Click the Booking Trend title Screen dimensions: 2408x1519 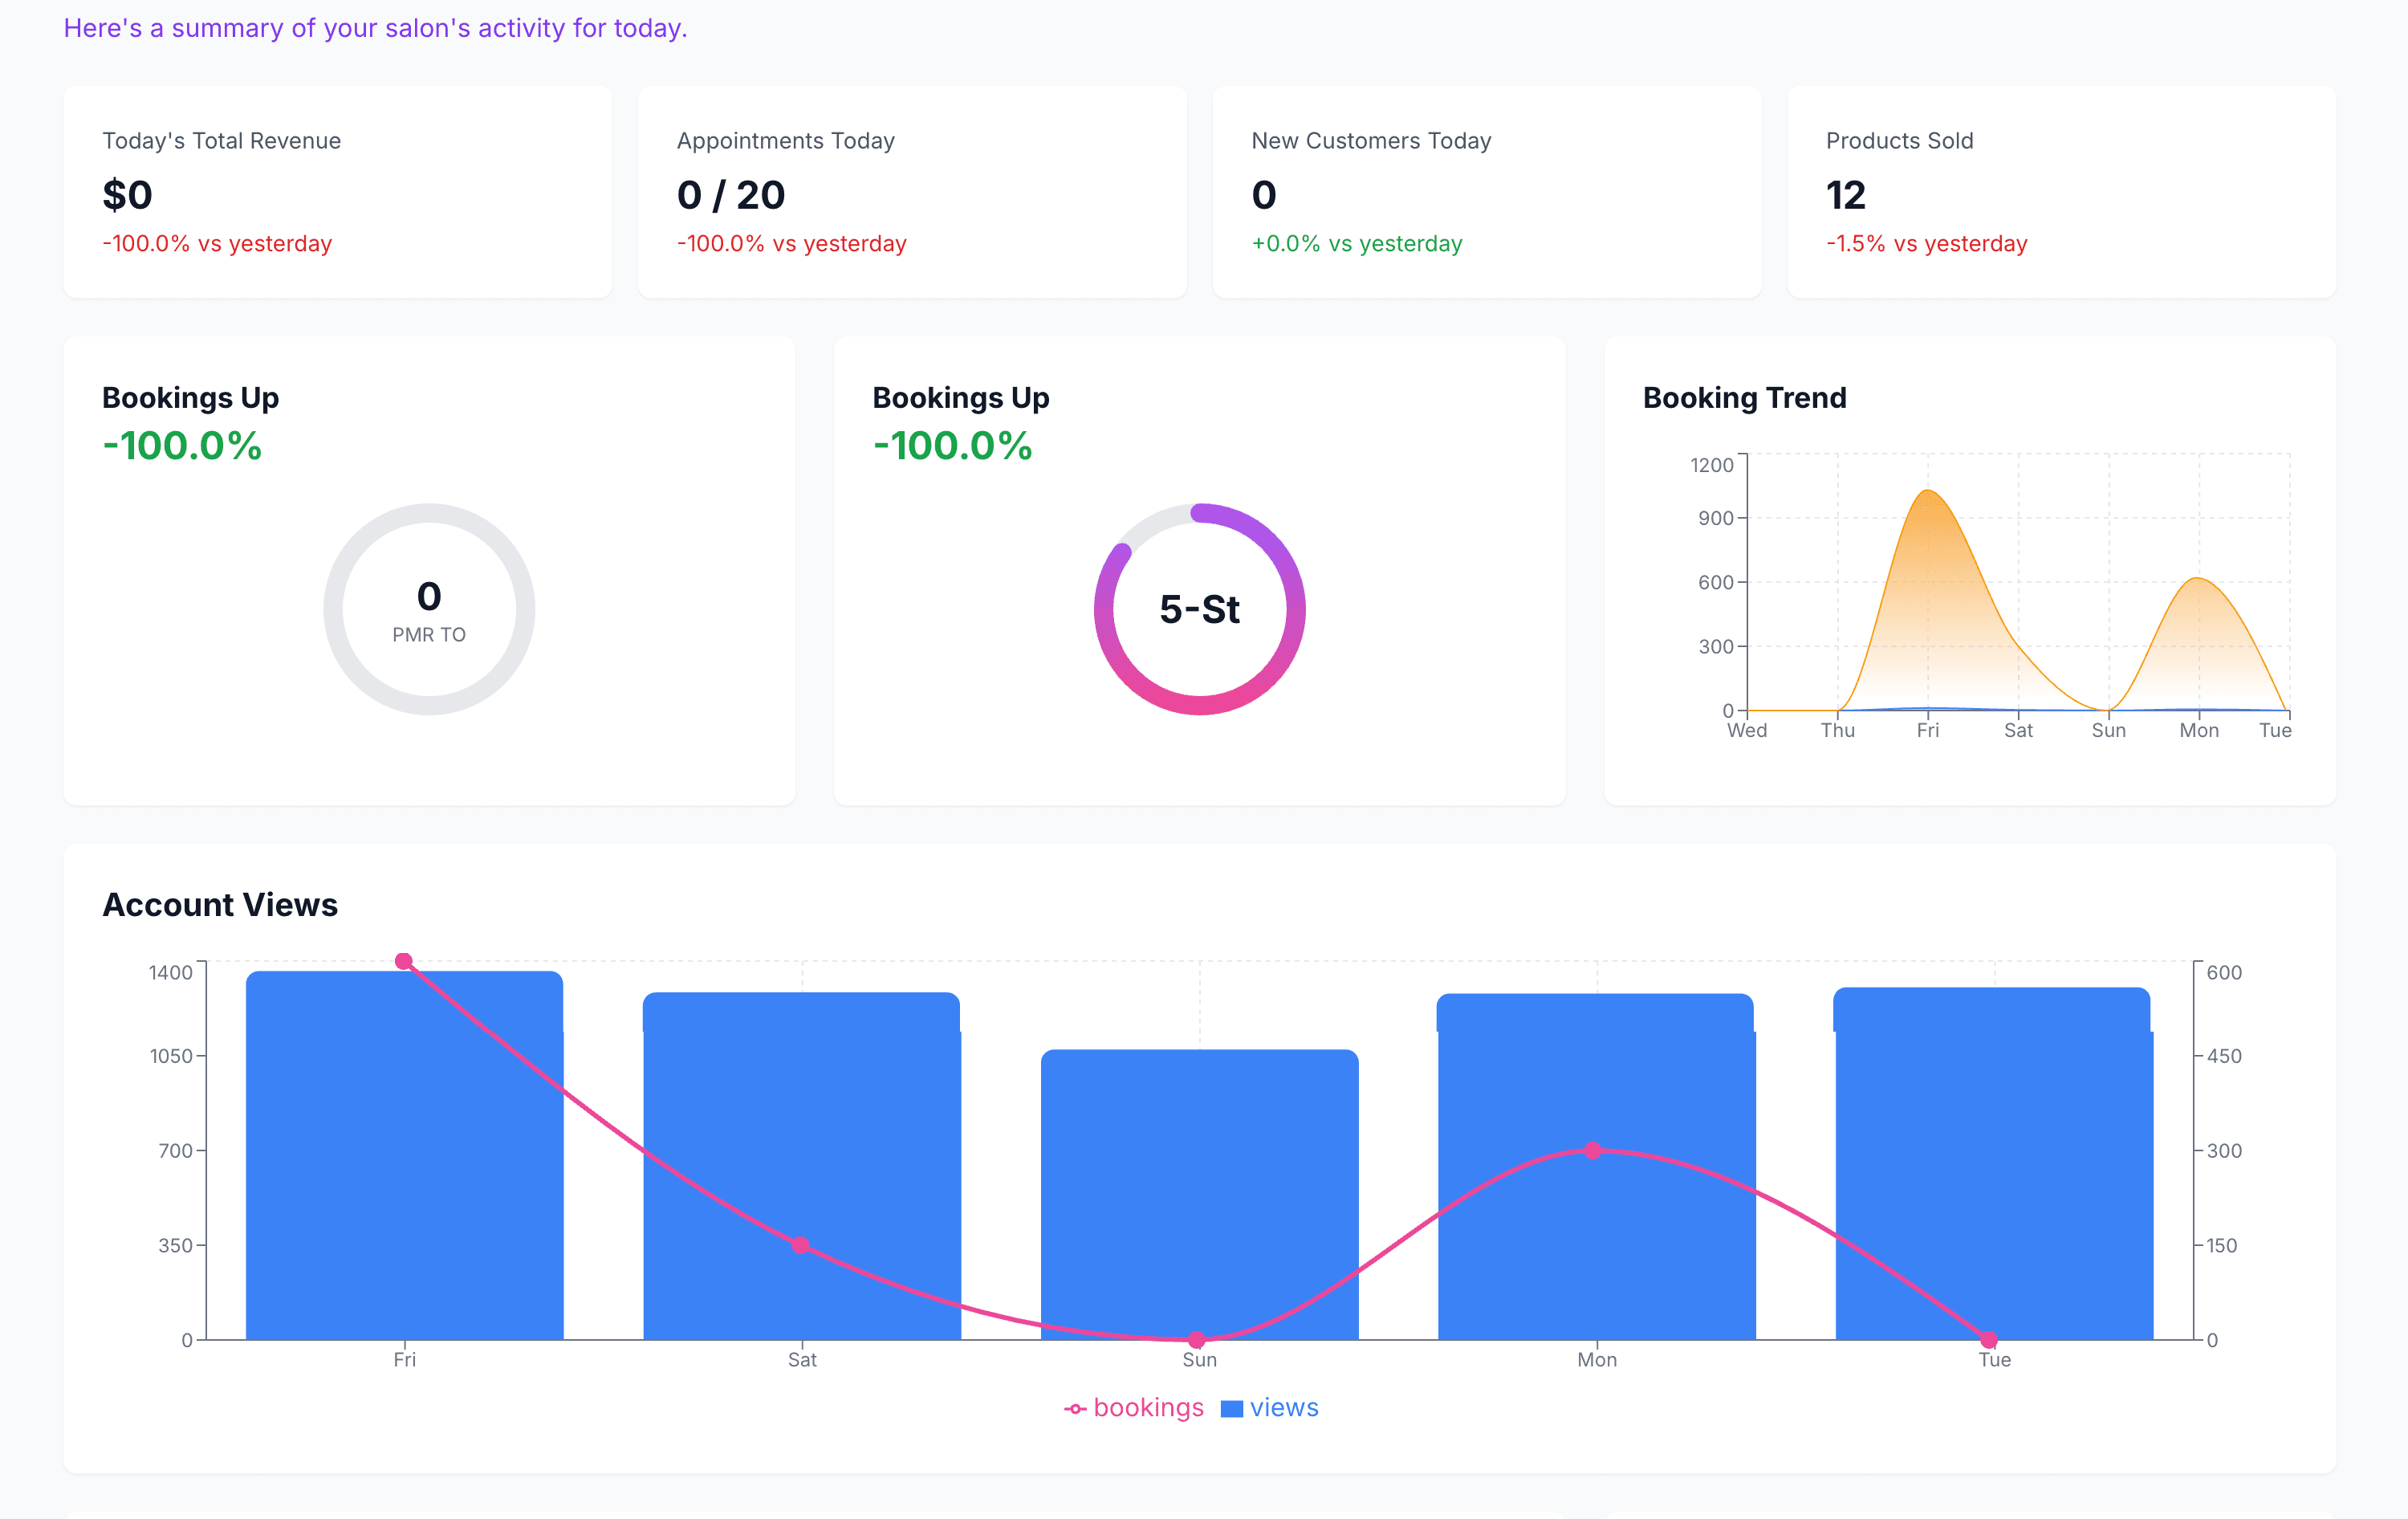1743,397
